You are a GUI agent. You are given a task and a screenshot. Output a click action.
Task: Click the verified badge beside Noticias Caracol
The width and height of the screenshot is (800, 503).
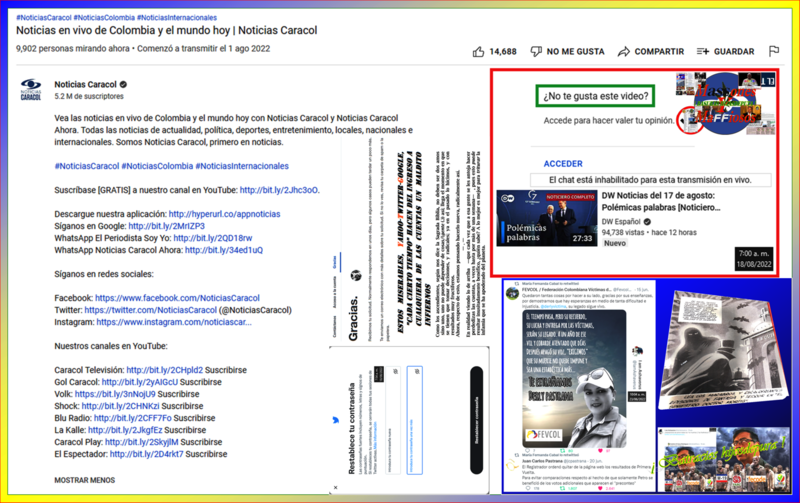point(123,85)
